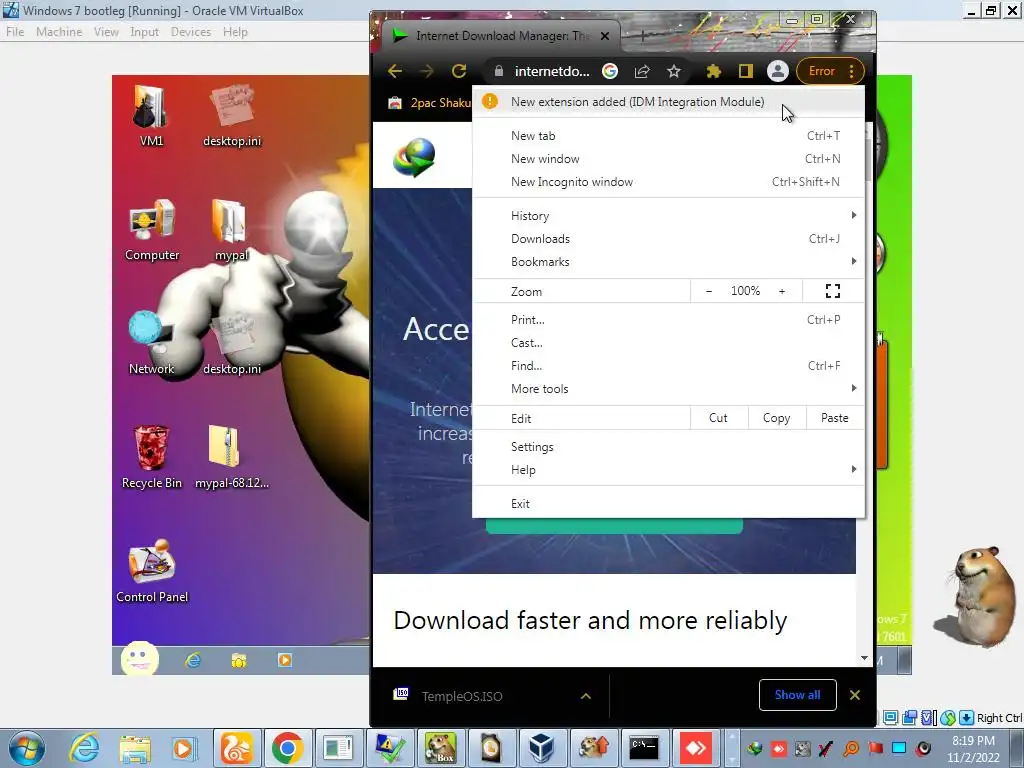Click Chrome icon on host taskbar
This screenshot has width=1024, height=768.
[287, 748]
